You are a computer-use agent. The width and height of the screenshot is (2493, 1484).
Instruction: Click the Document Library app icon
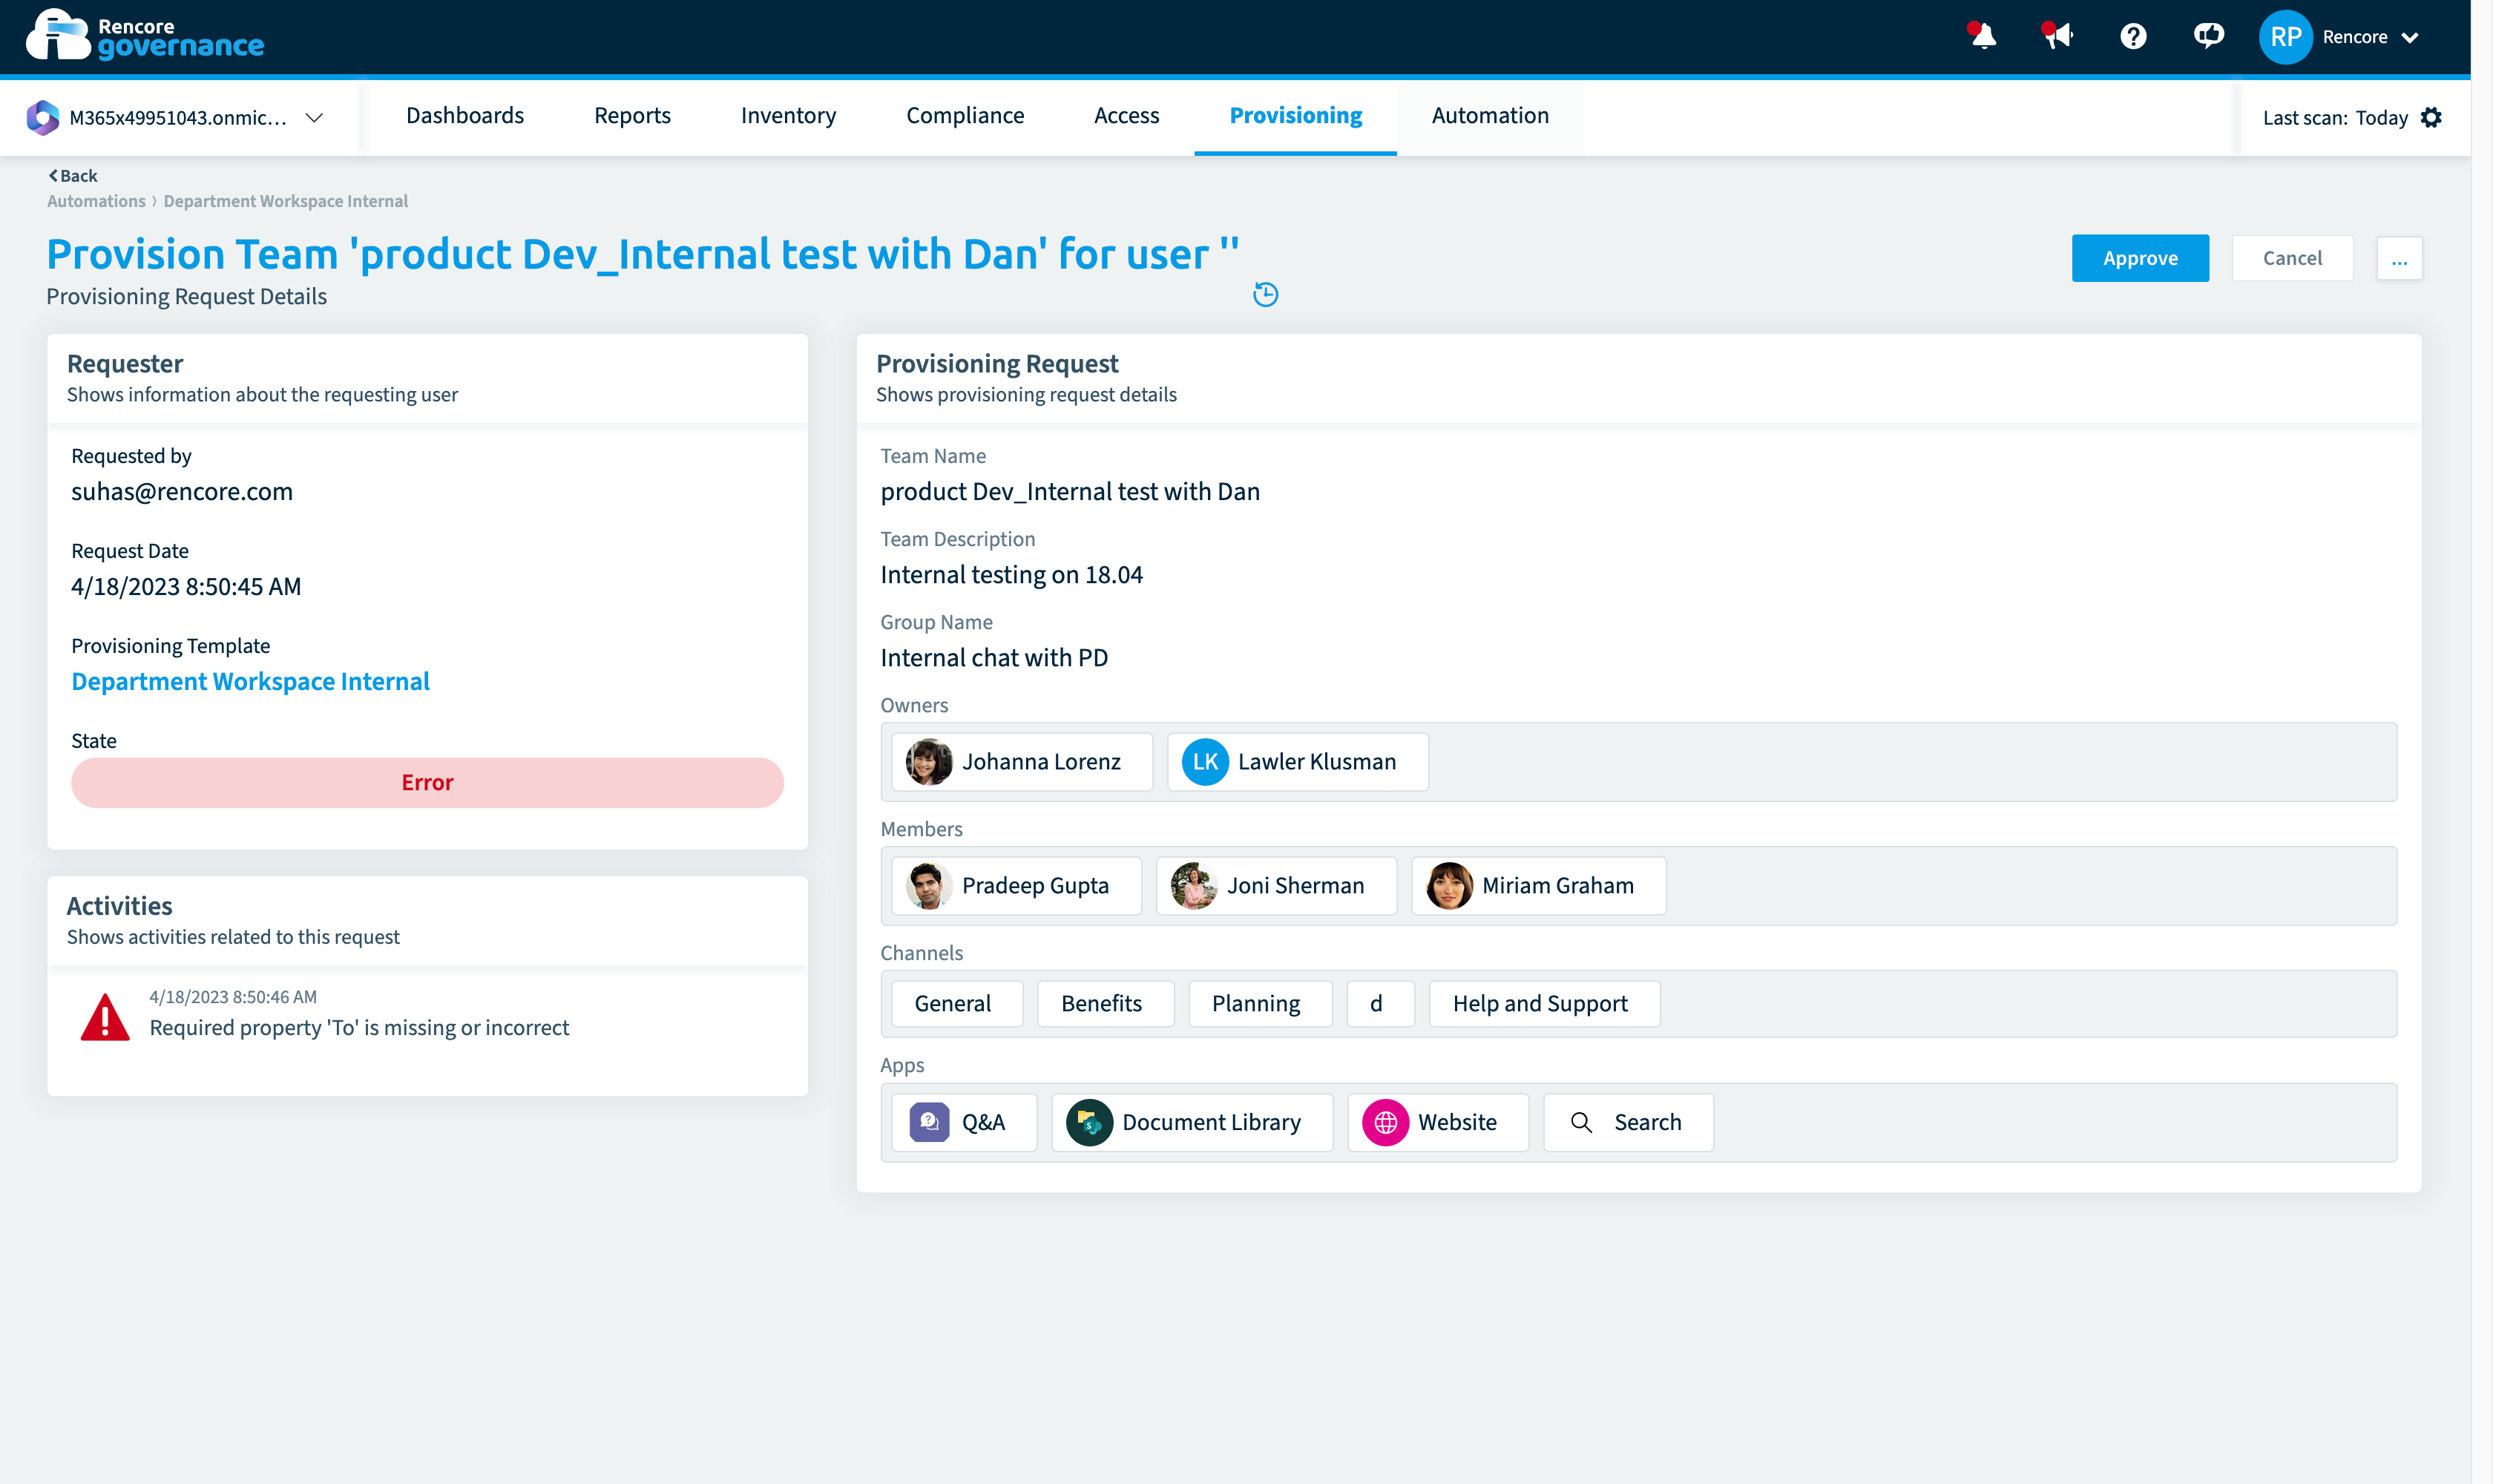[1089, 1122]
